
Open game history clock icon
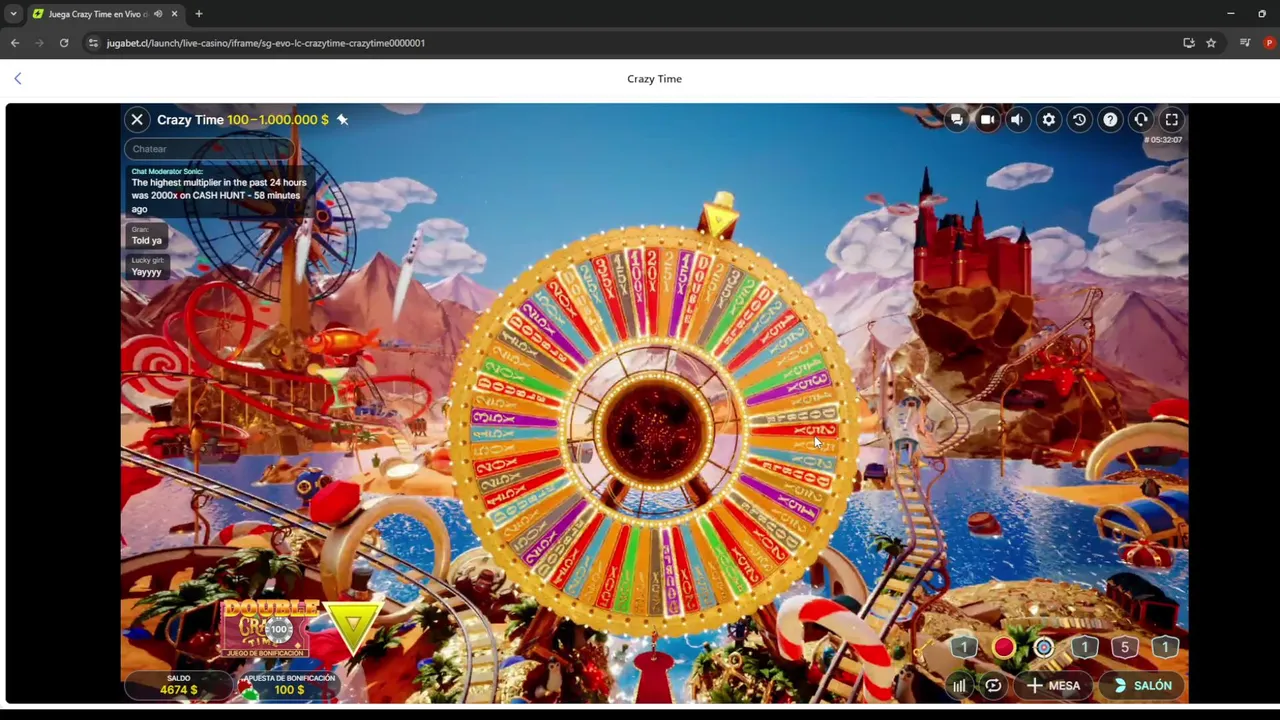(1079, 119)
